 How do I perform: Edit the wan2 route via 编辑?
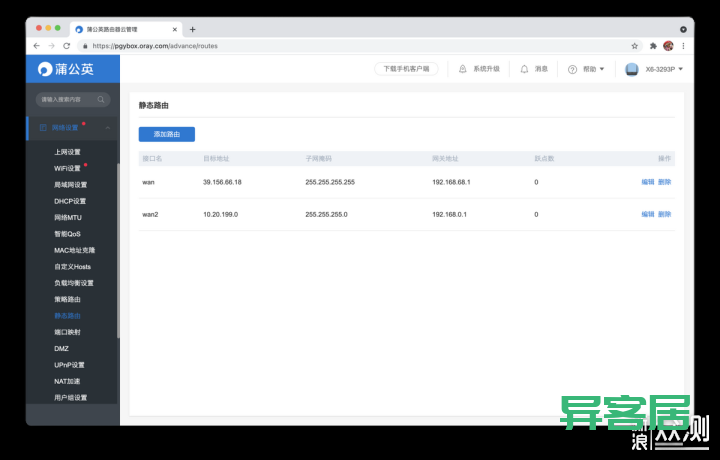point(647,214)
